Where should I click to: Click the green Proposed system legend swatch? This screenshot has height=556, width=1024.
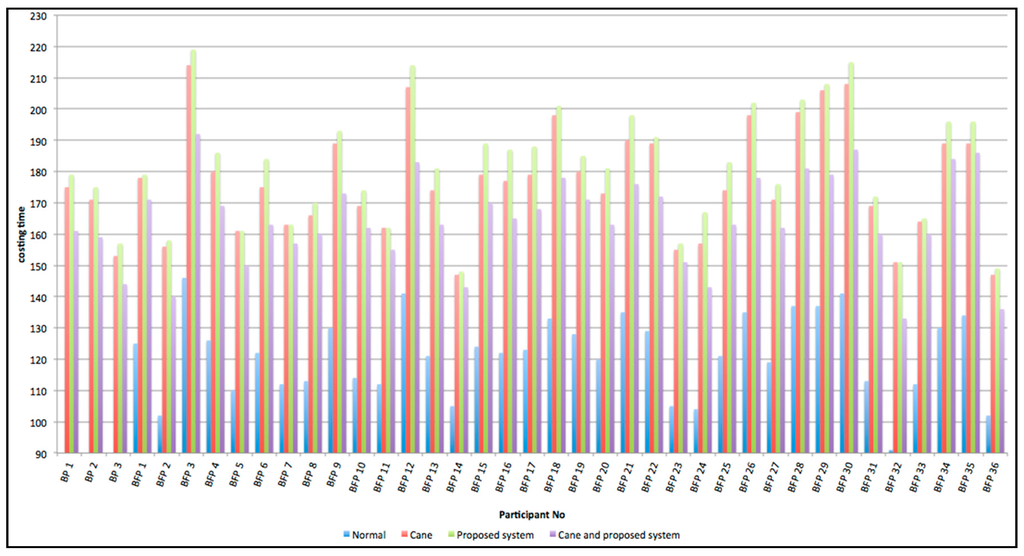[451, 534]
